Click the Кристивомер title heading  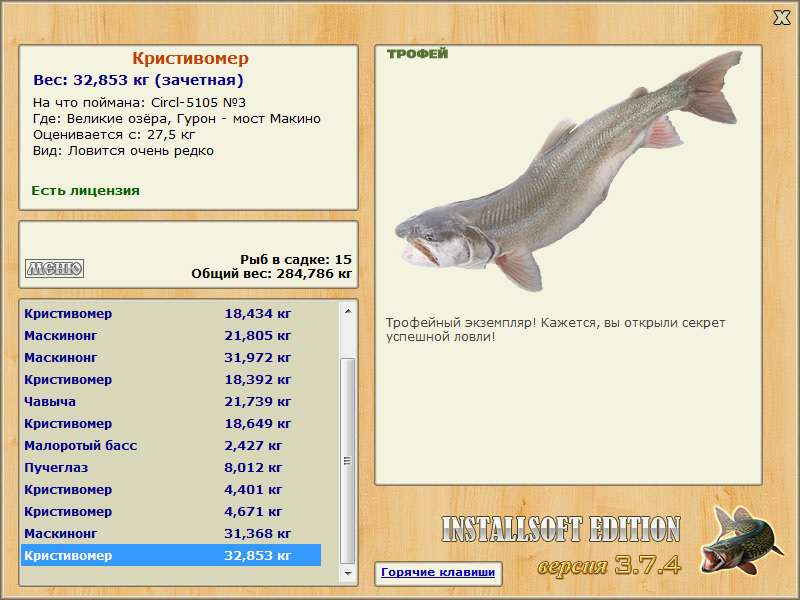pos(190,58)
